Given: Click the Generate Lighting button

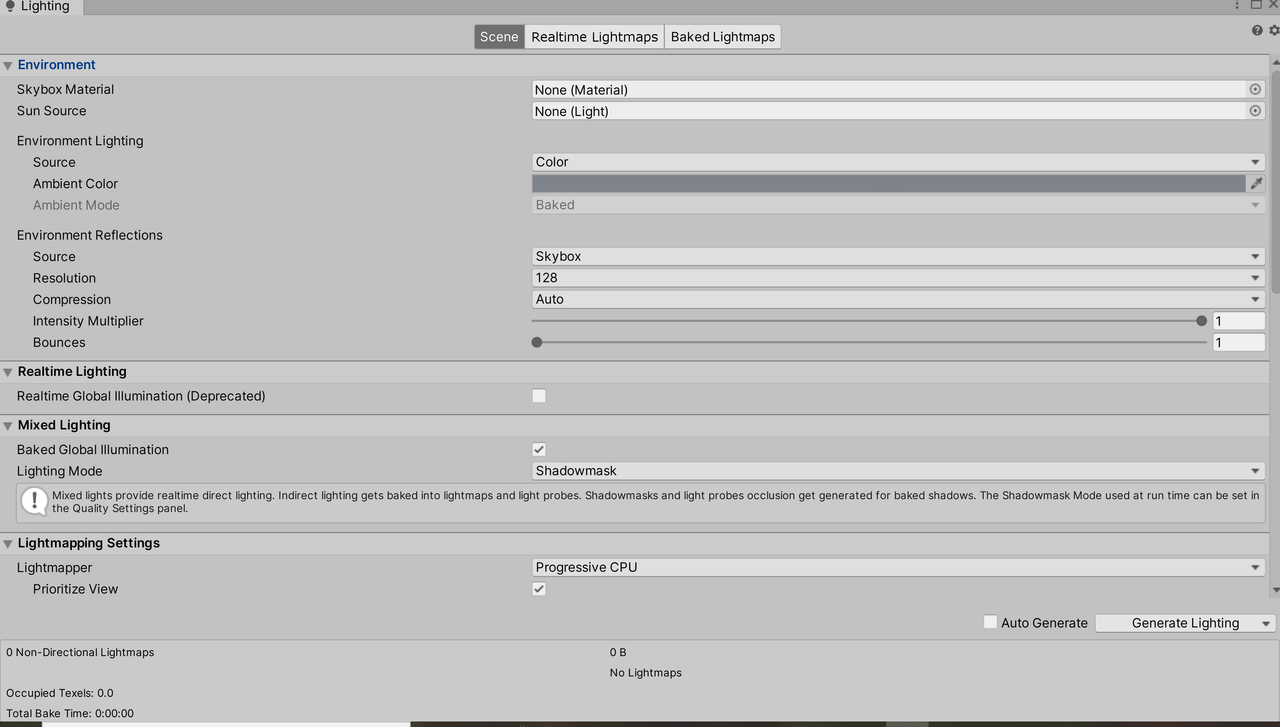Looking at the screenshot, I should coord(1177,622).
